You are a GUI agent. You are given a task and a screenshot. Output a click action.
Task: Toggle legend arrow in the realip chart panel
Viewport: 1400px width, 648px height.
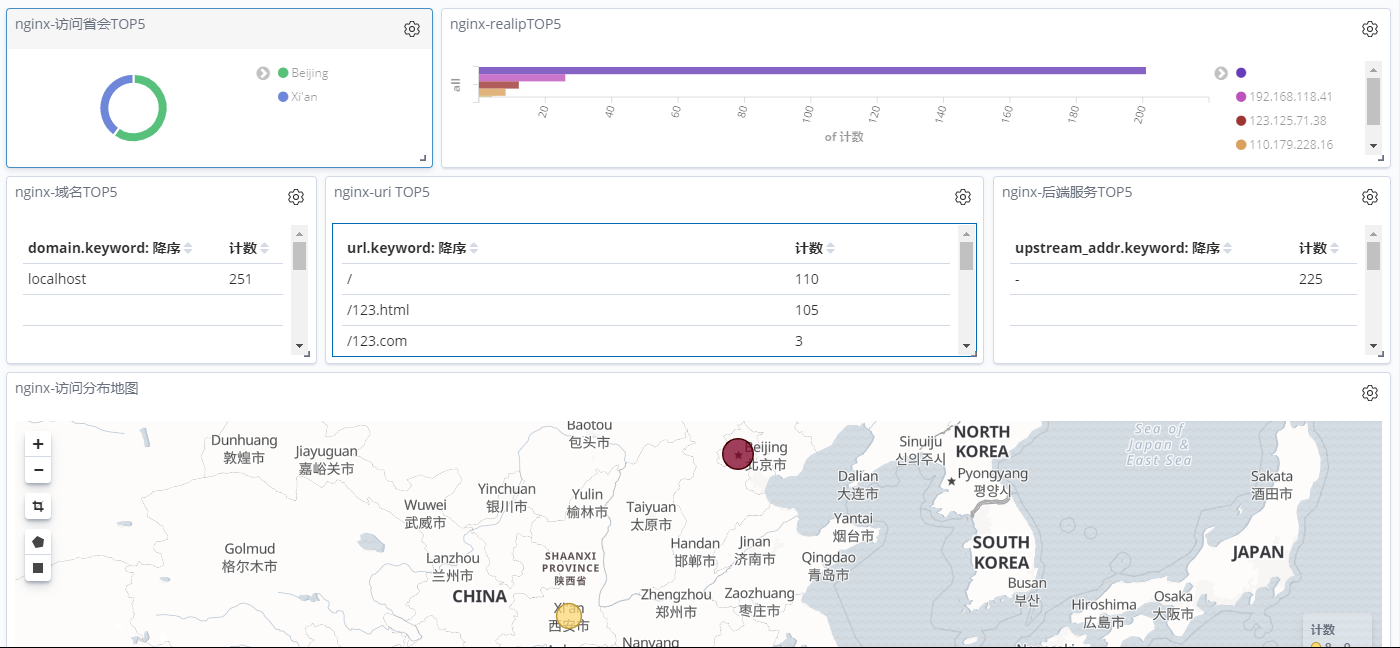point(1221,73)
